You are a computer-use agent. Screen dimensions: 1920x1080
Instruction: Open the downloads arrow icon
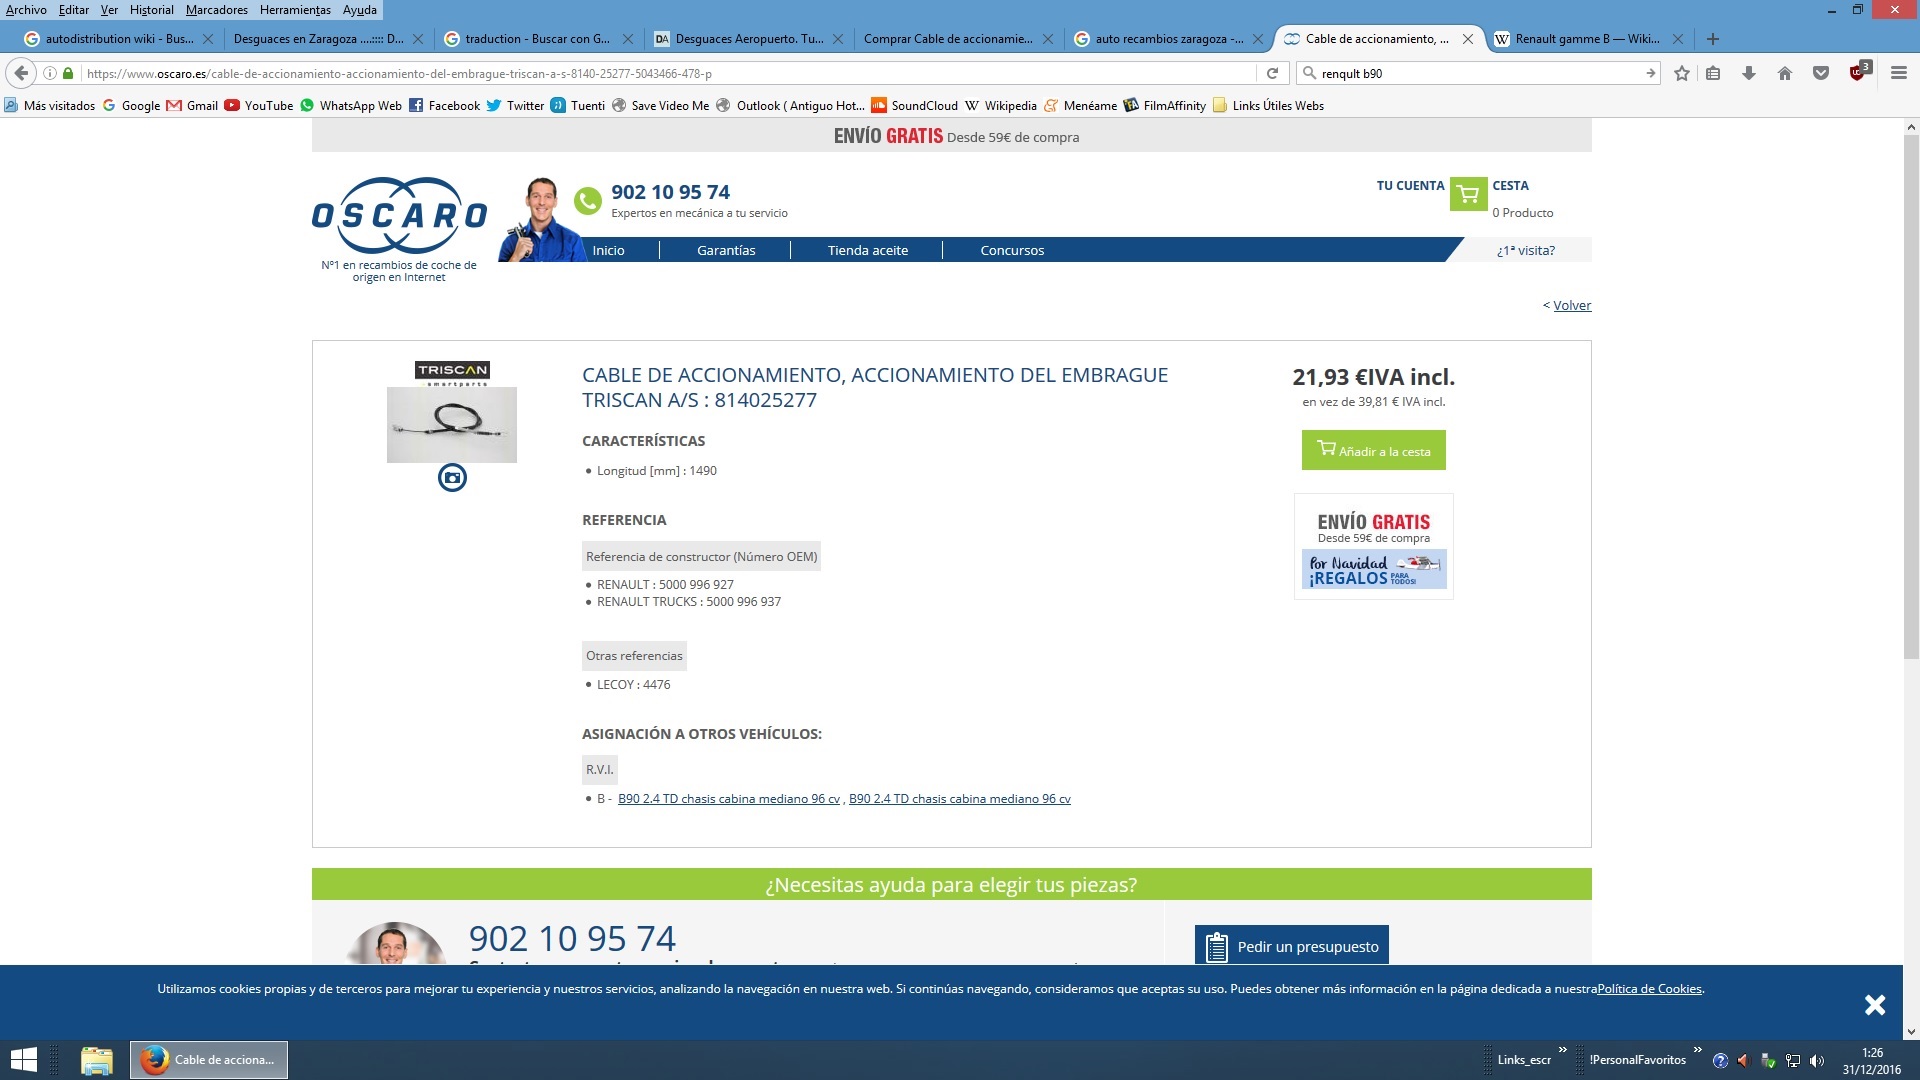coord(1749,73)
